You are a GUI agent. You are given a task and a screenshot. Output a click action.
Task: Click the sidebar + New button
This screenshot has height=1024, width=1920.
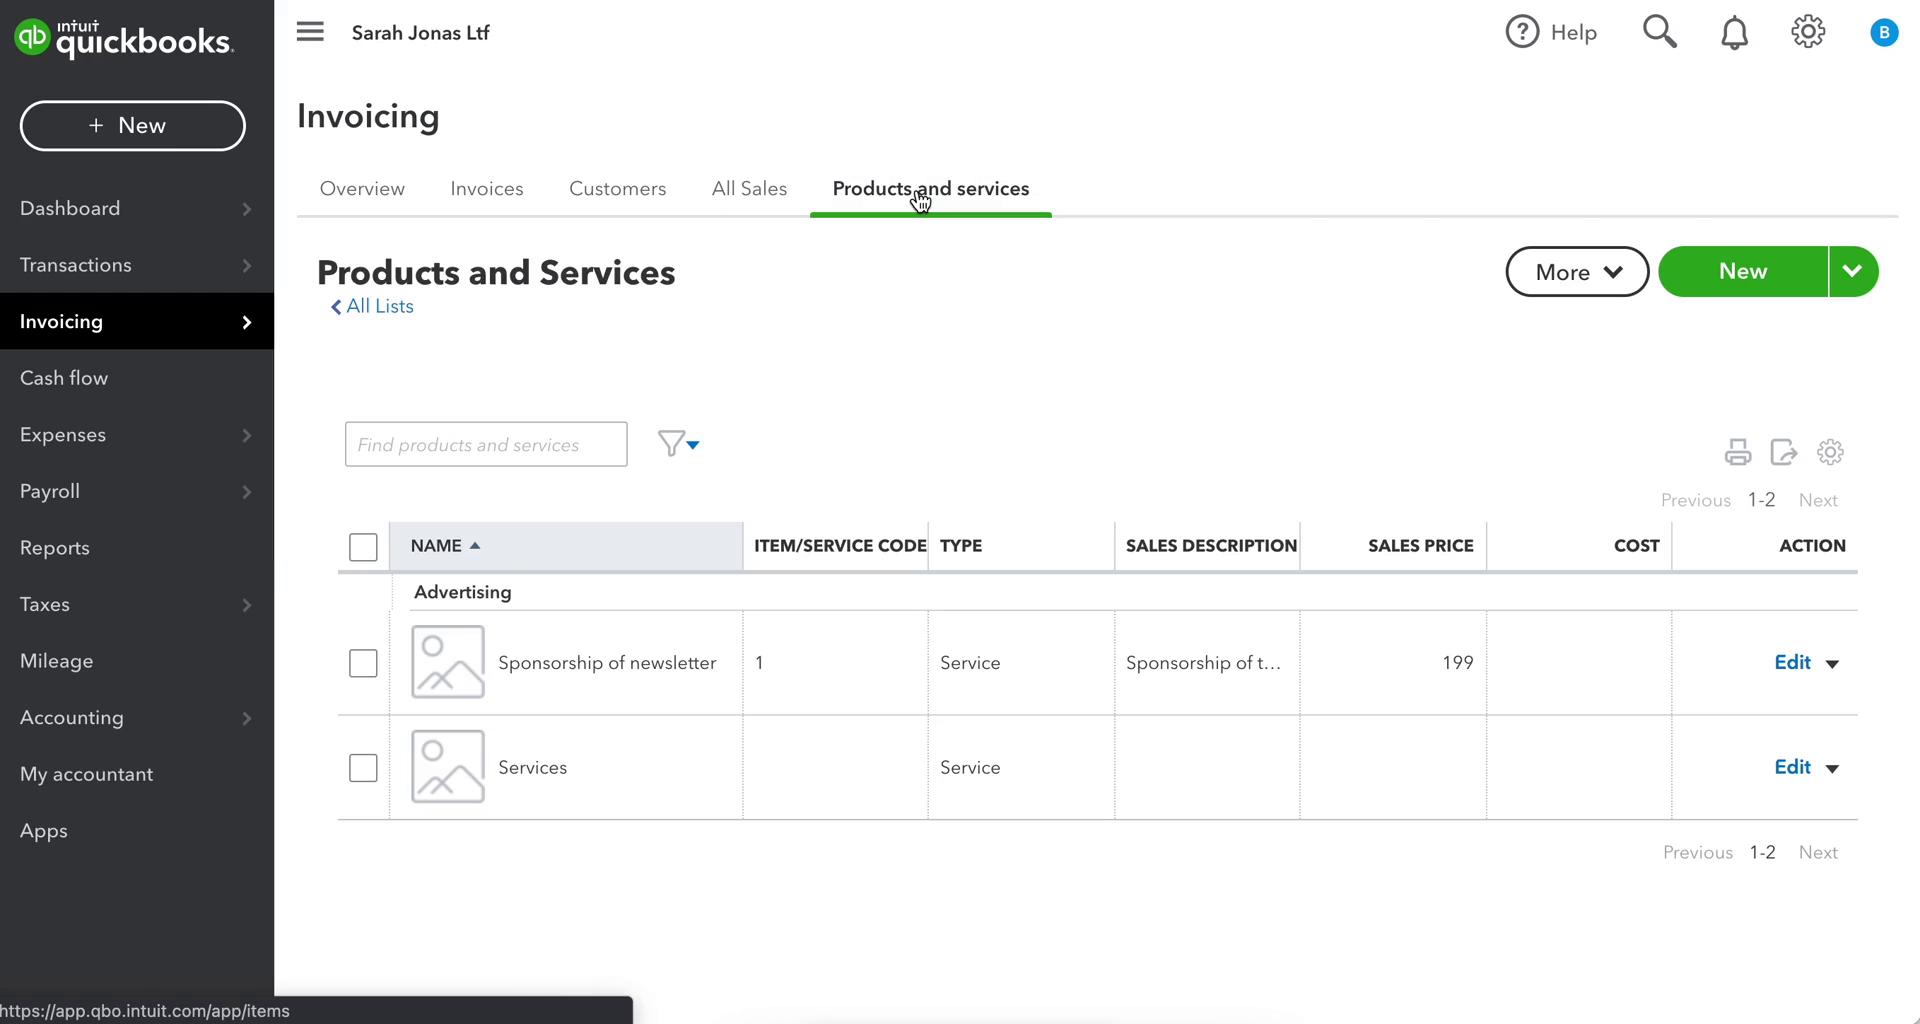pyautogui.click(x=132, y=126)
